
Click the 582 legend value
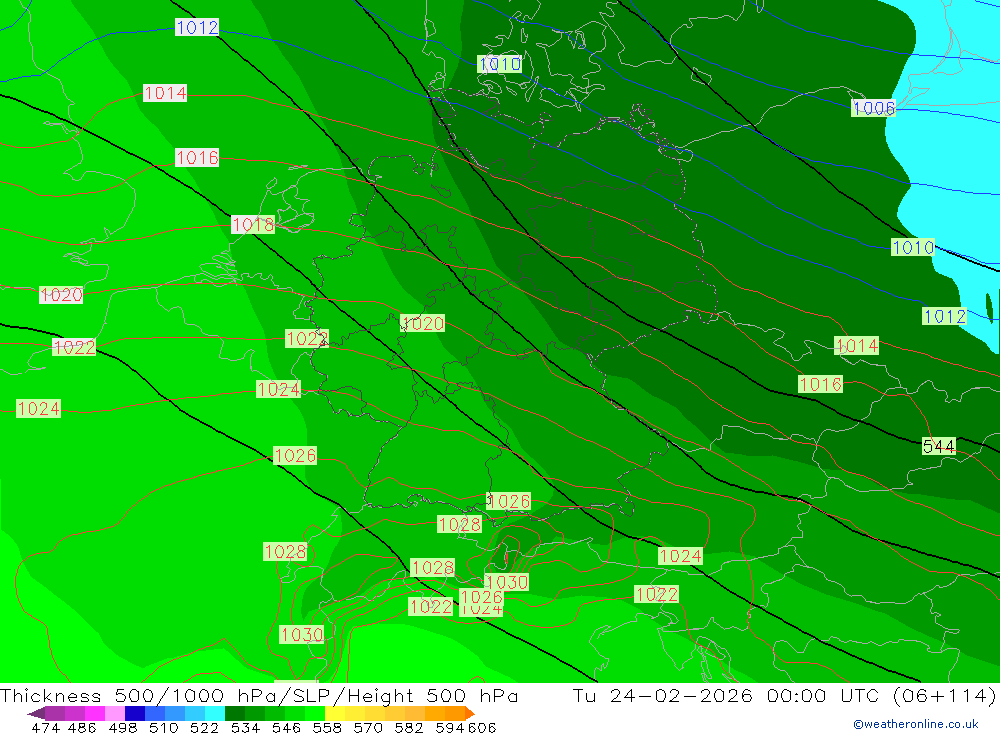[408, 727]
